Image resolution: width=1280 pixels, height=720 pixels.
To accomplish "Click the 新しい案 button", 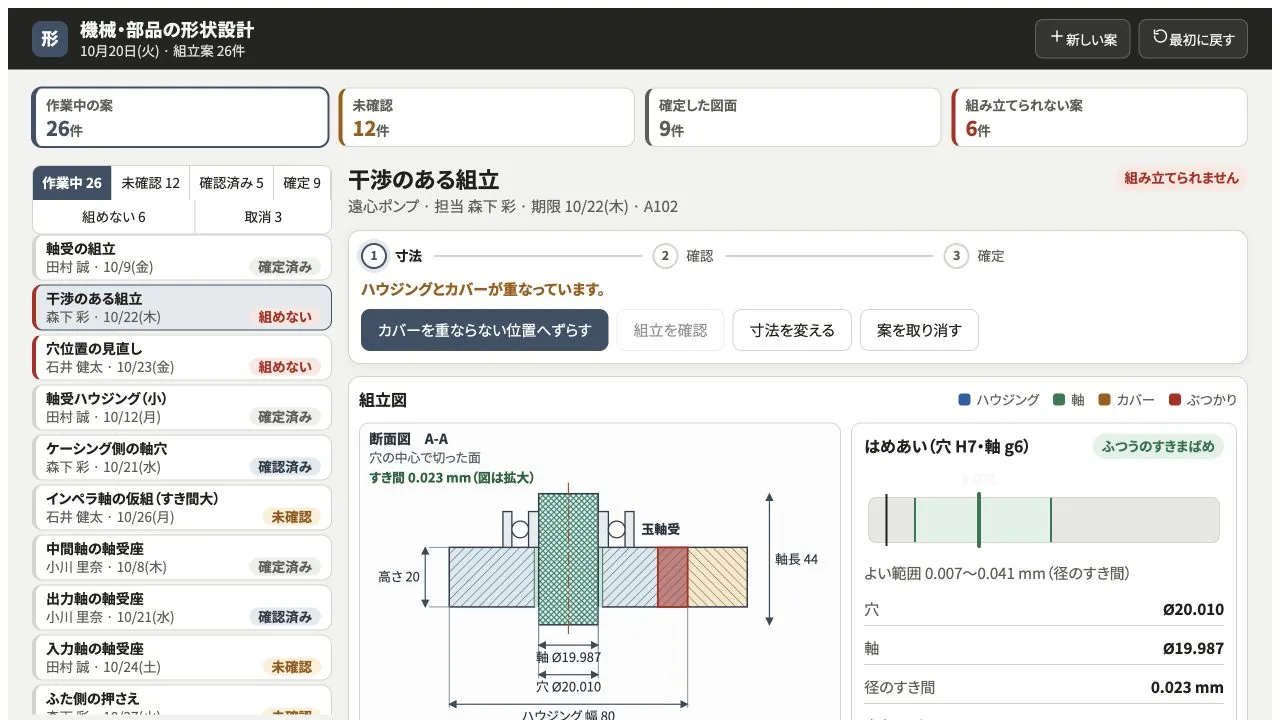I will pos(1083,39).
